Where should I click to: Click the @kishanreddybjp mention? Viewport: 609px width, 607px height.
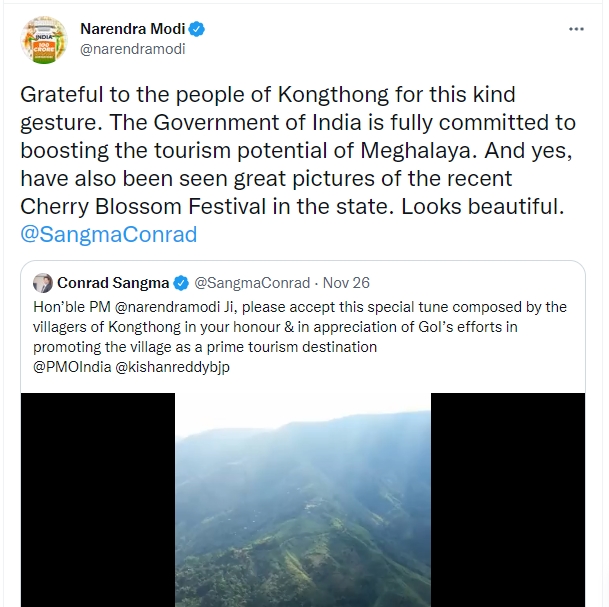(176, 366)
